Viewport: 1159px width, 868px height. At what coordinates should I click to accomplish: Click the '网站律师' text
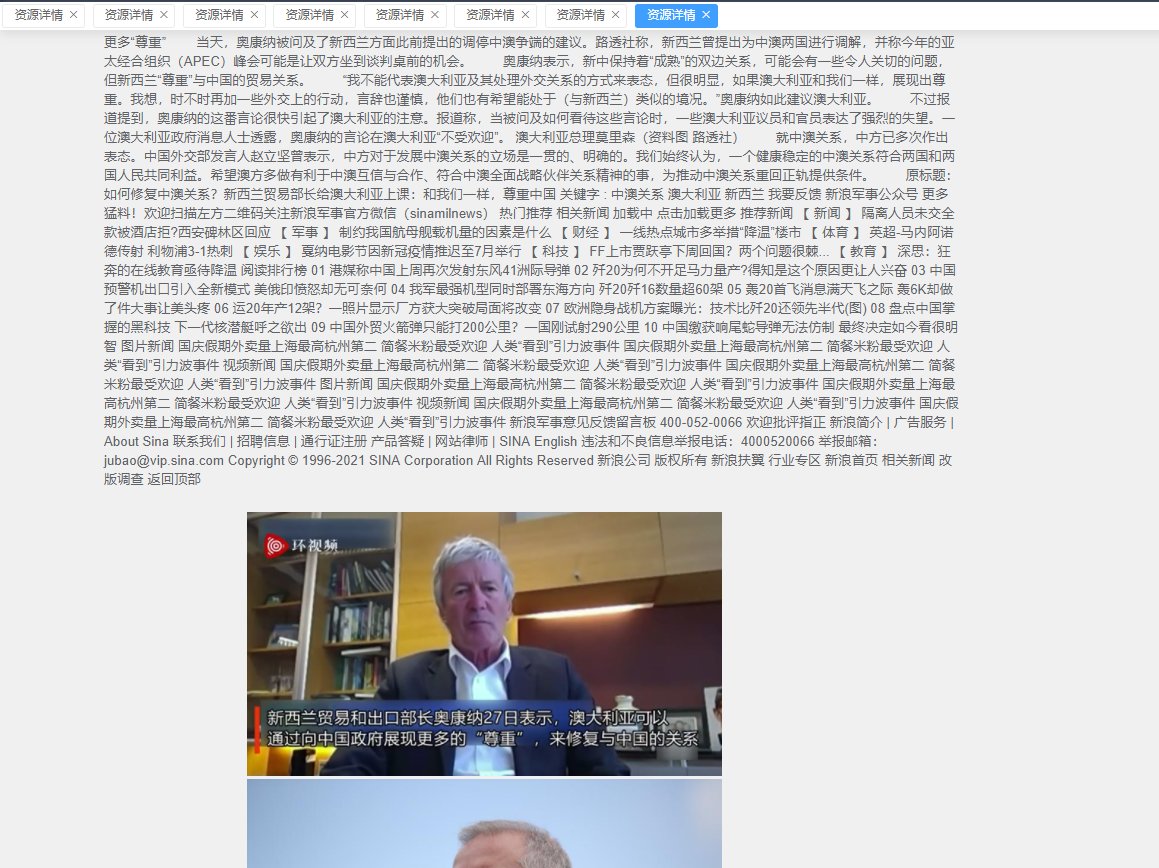[461, 441]
